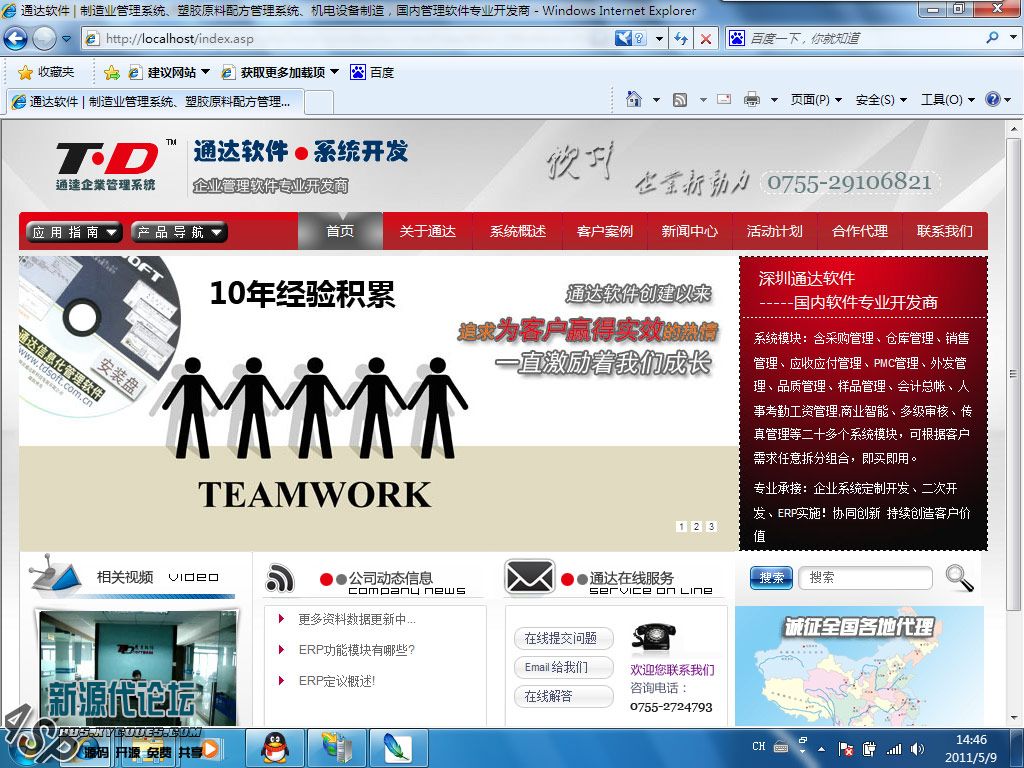The image size is (1024, 768).
Task: Click the 诚征全国各地代理 map image
Action: pos(859,666)
